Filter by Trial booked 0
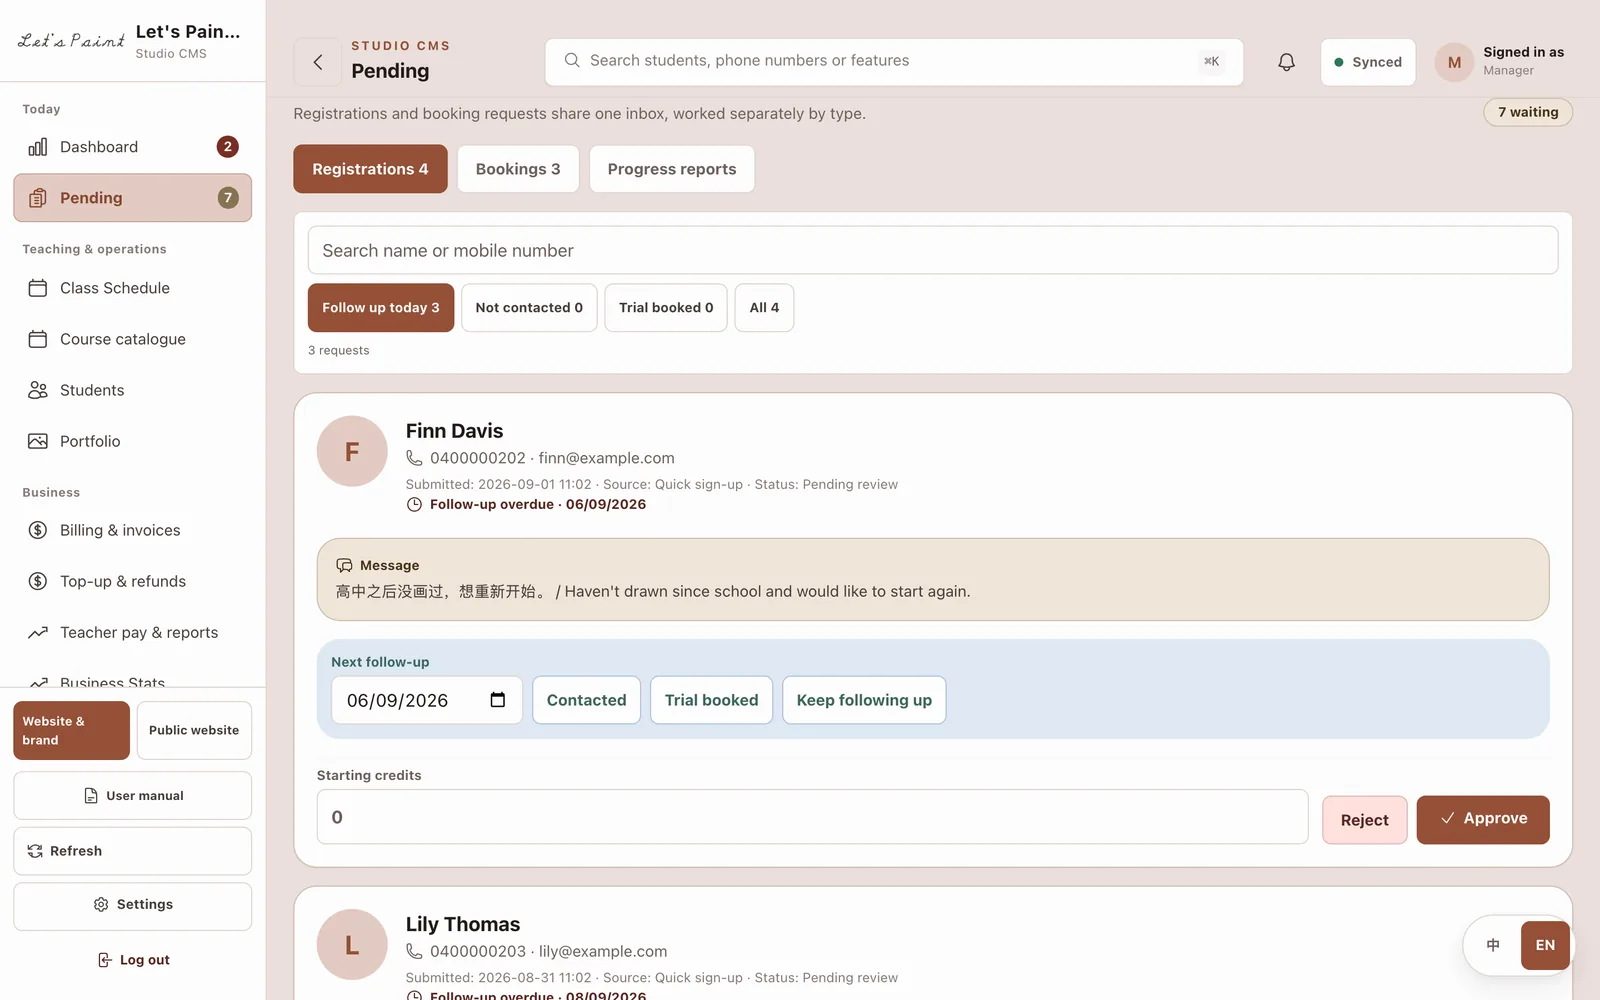This screenshot has height=1000, width=1600. [666, 308]
